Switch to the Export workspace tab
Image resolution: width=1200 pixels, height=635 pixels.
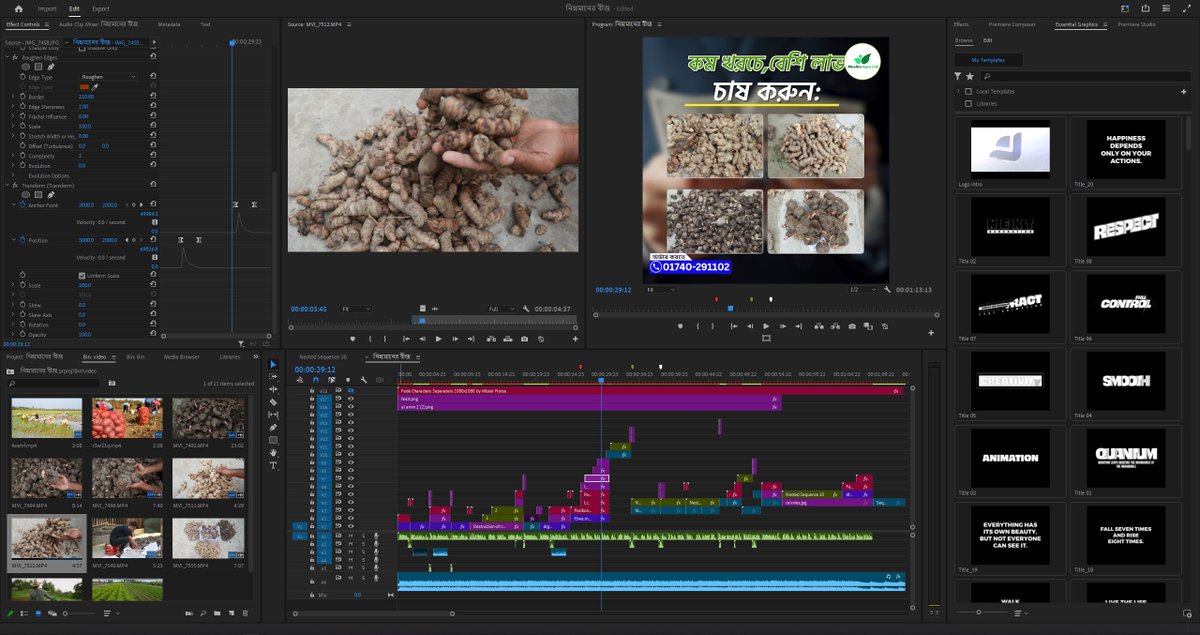[x=101, y=8]
